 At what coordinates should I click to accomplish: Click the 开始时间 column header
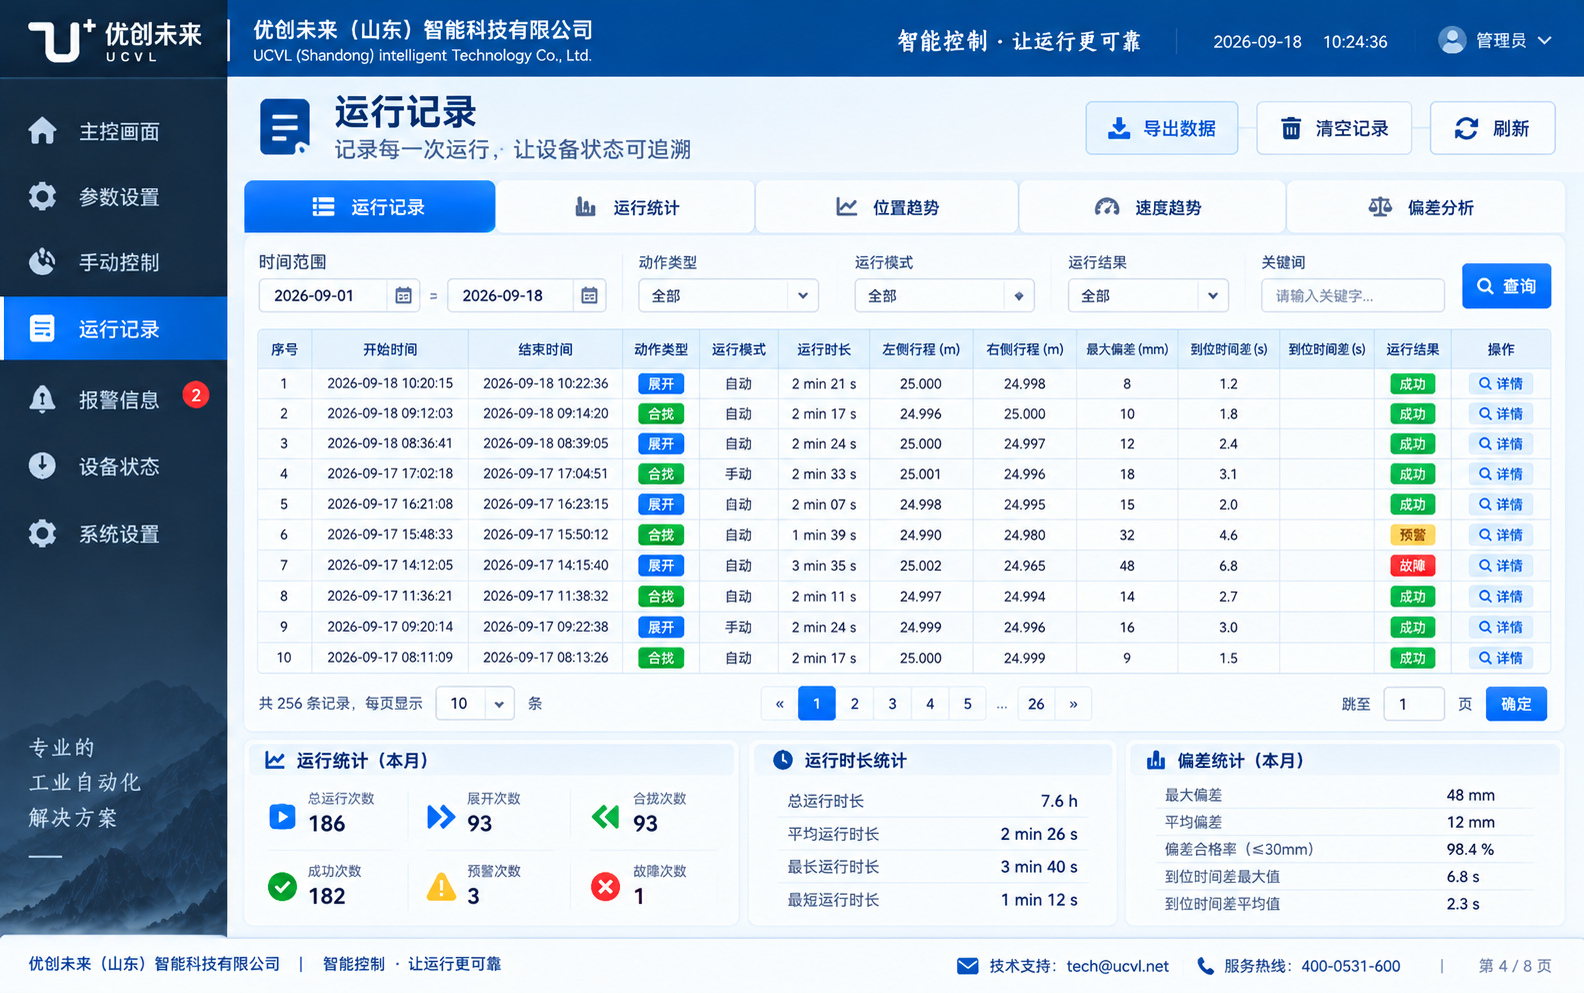(390, 350)
